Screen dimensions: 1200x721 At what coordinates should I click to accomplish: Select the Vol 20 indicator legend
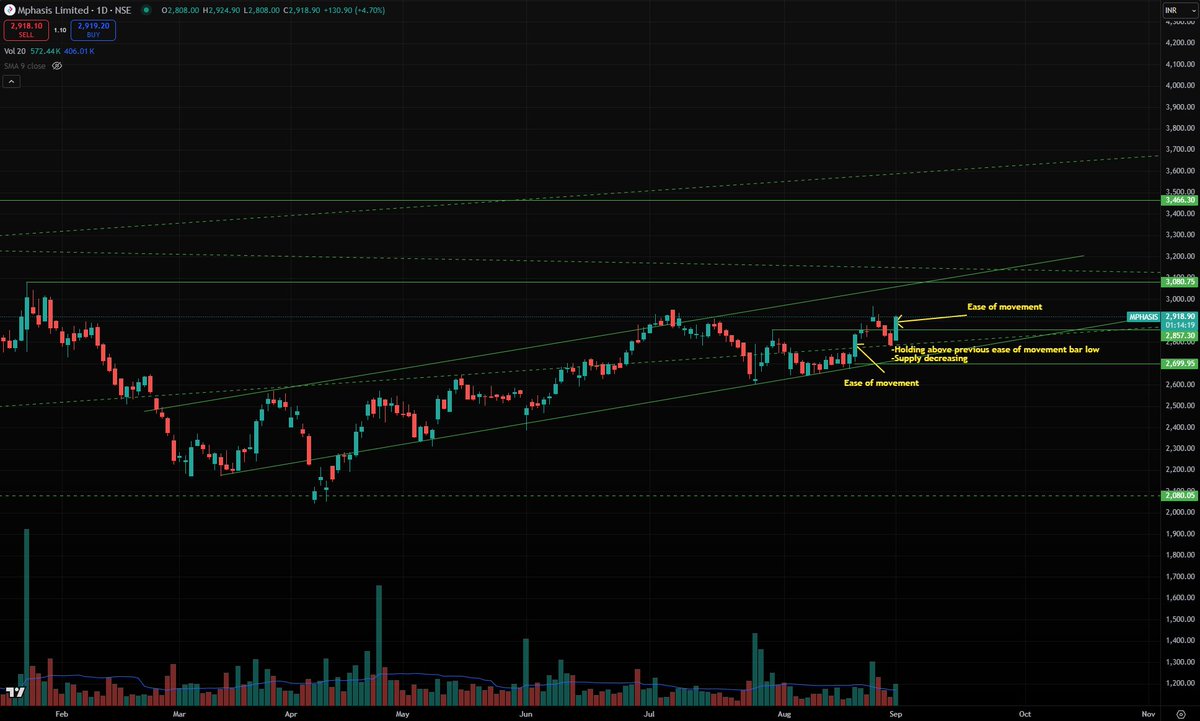[x=17, y=50]
